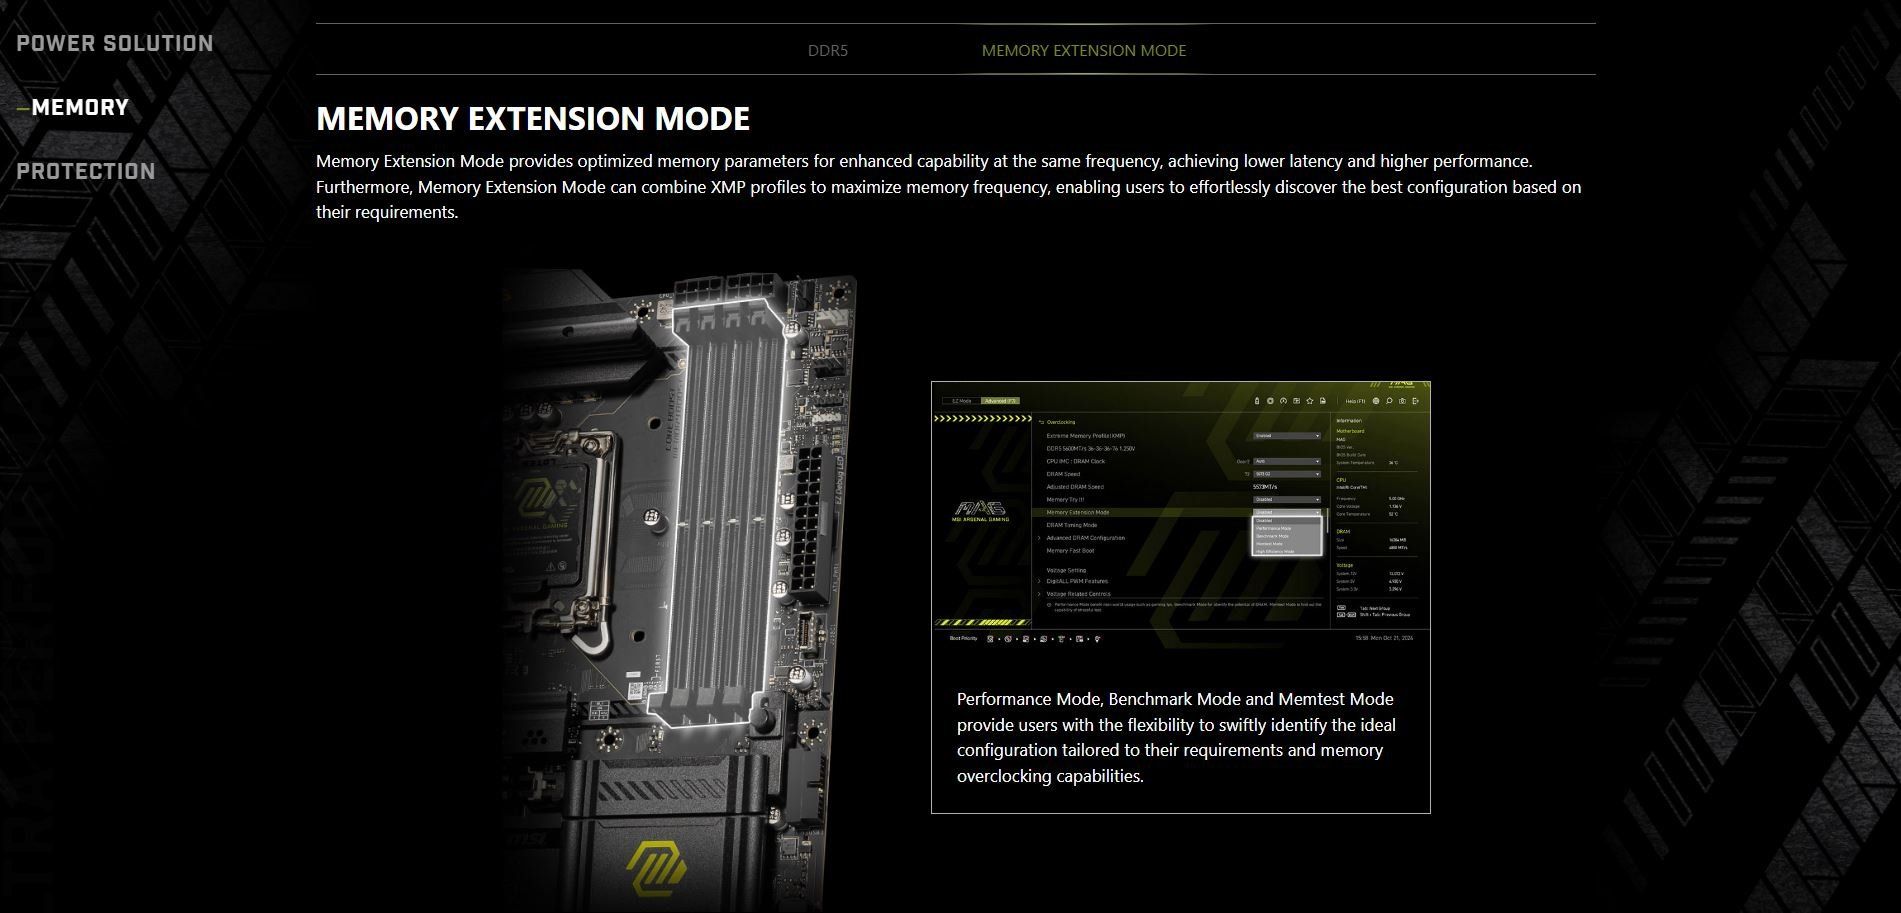This screenshot has height=913, width=1901.
Task: Open Extreme Memory Profile (XMP) dropdown
Action: point(1287,436)
